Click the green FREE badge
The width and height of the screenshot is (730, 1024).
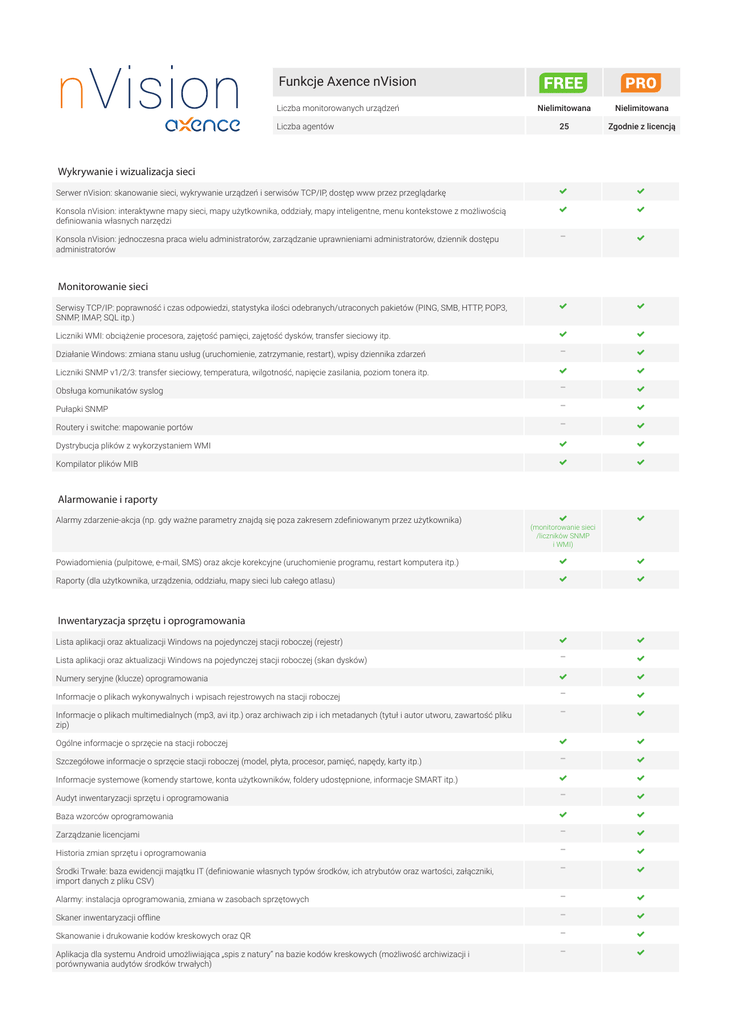coord(563,83)
